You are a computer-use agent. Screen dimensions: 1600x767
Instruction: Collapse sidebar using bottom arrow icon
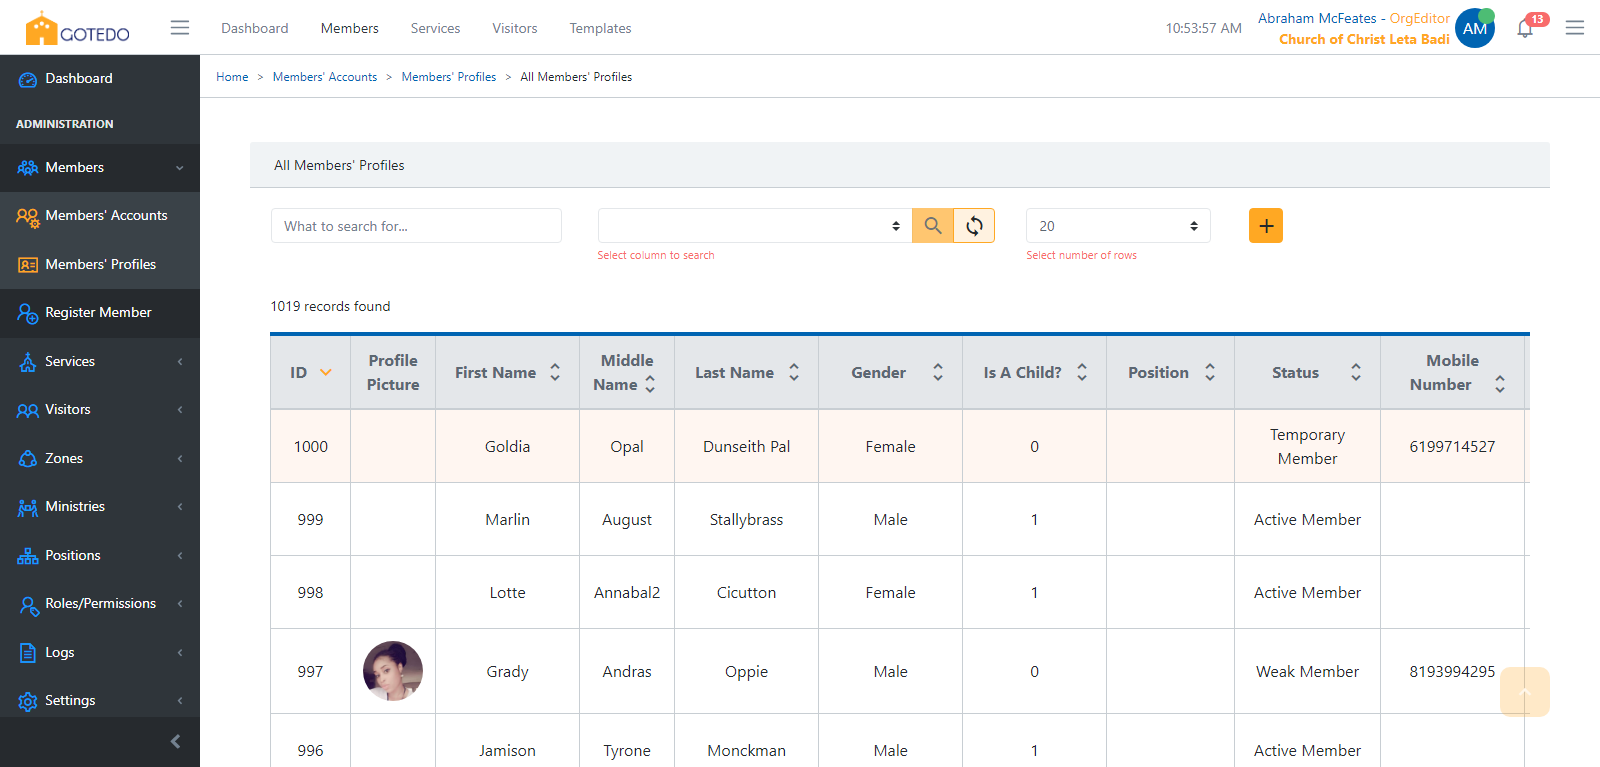[176, 741]
